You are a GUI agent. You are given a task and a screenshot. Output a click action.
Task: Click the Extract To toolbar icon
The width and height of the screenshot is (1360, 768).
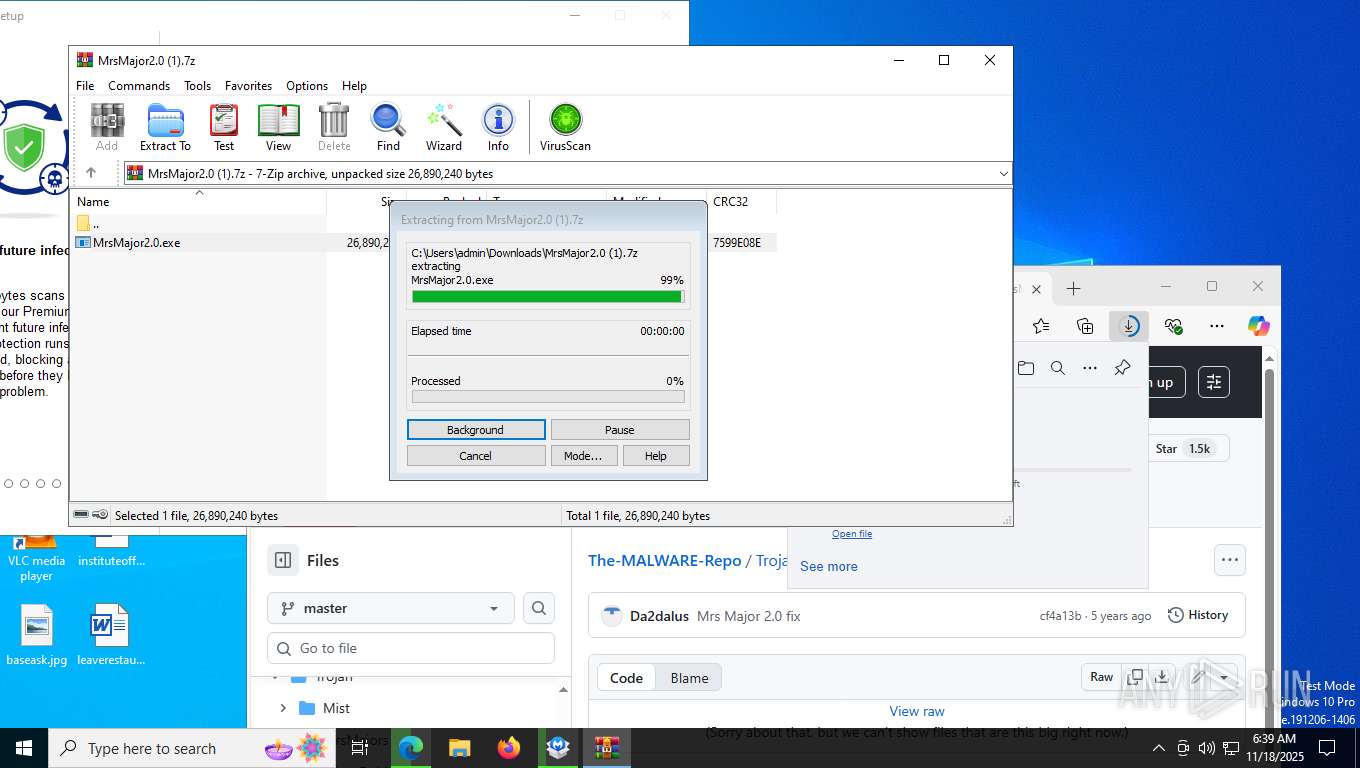(165, 127)
